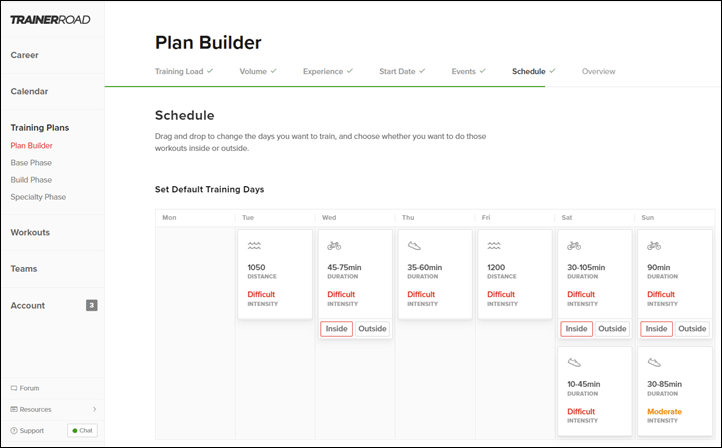Image resolution: width=722 pixels, height=448 pixels.
Task: Click the bike icon on Sunday's 90min card
Action: pyautogui.click(x=654, y=246)
